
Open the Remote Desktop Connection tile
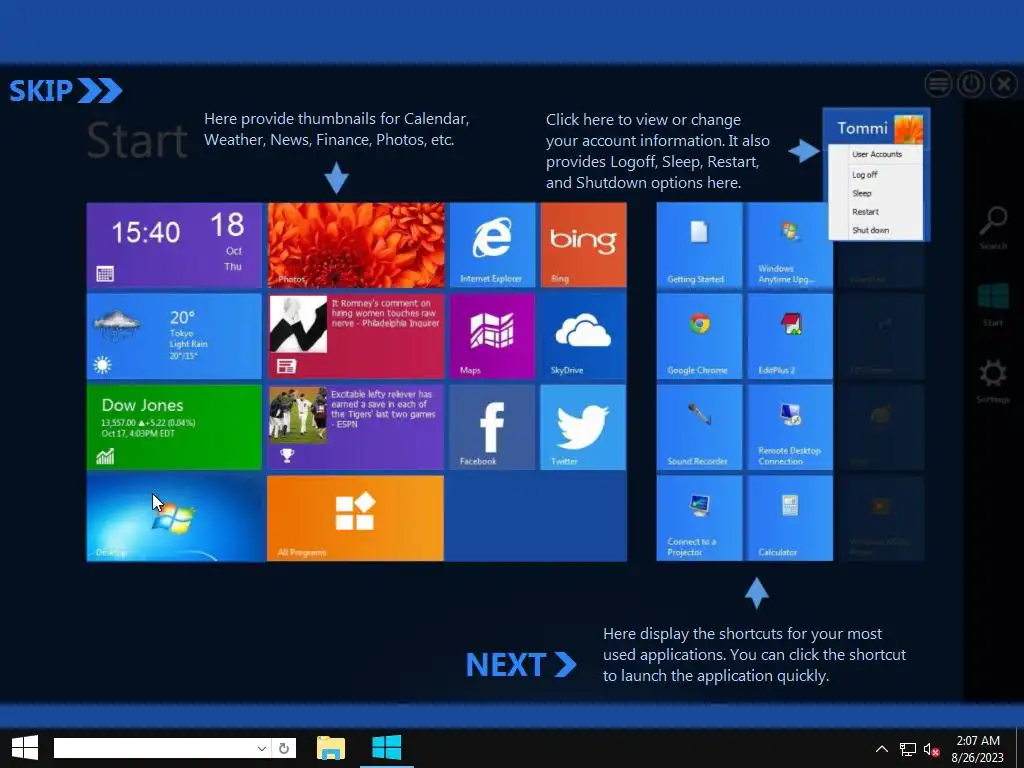(790, 427)
